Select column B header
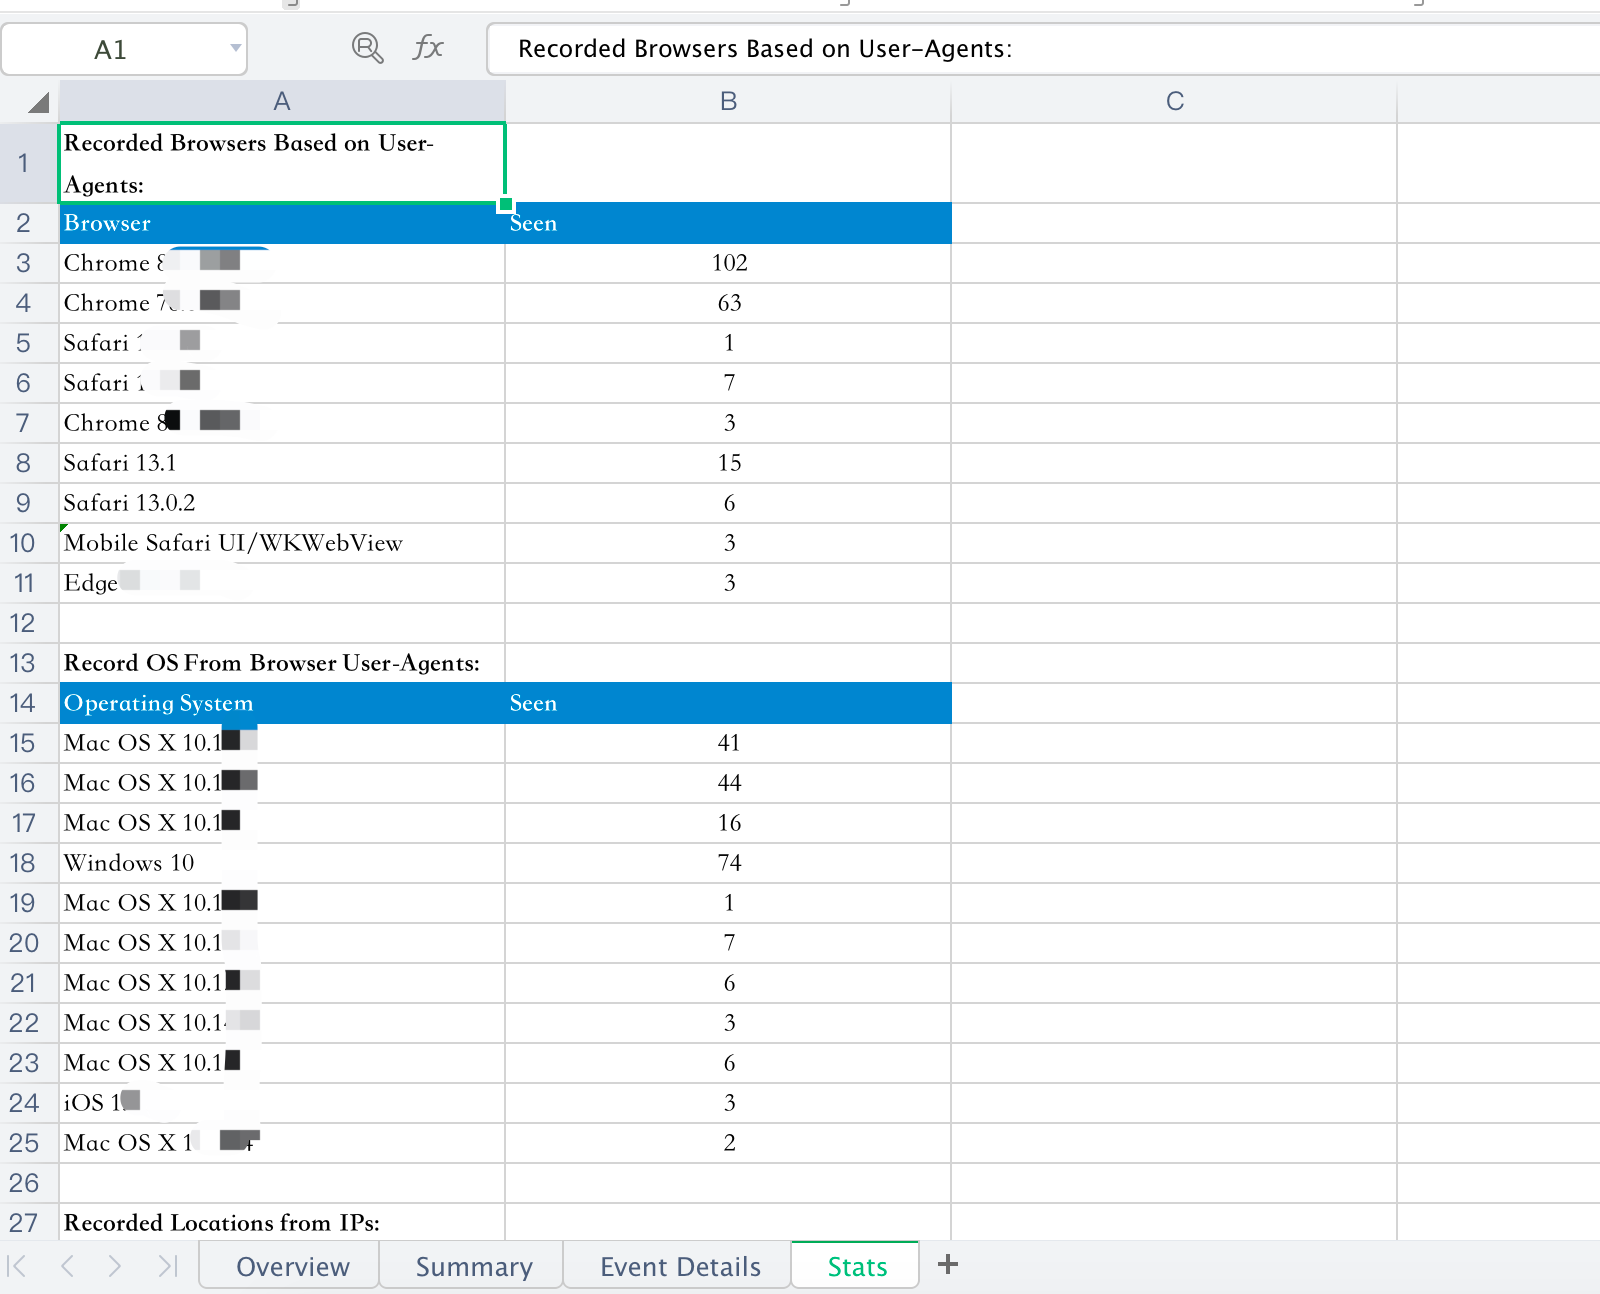1600x1294 pixels. point(728,101)
